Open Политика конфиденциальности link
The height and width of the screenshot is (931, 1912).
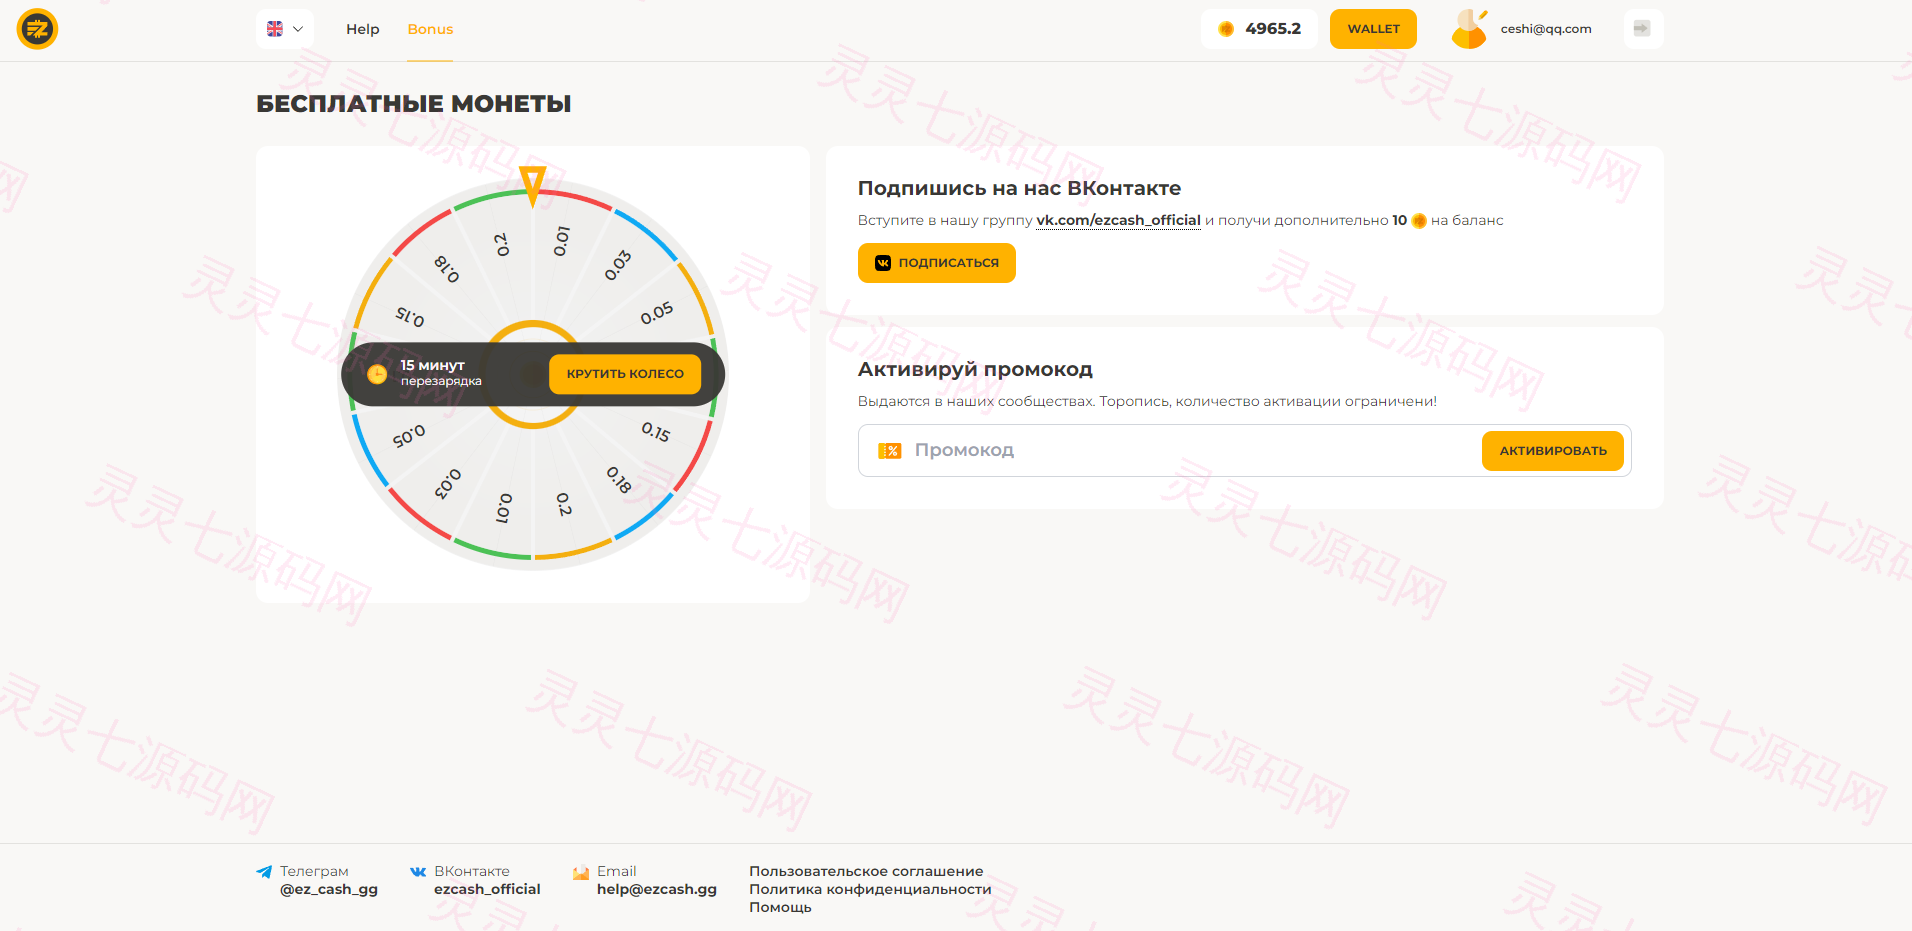[870, 889]
